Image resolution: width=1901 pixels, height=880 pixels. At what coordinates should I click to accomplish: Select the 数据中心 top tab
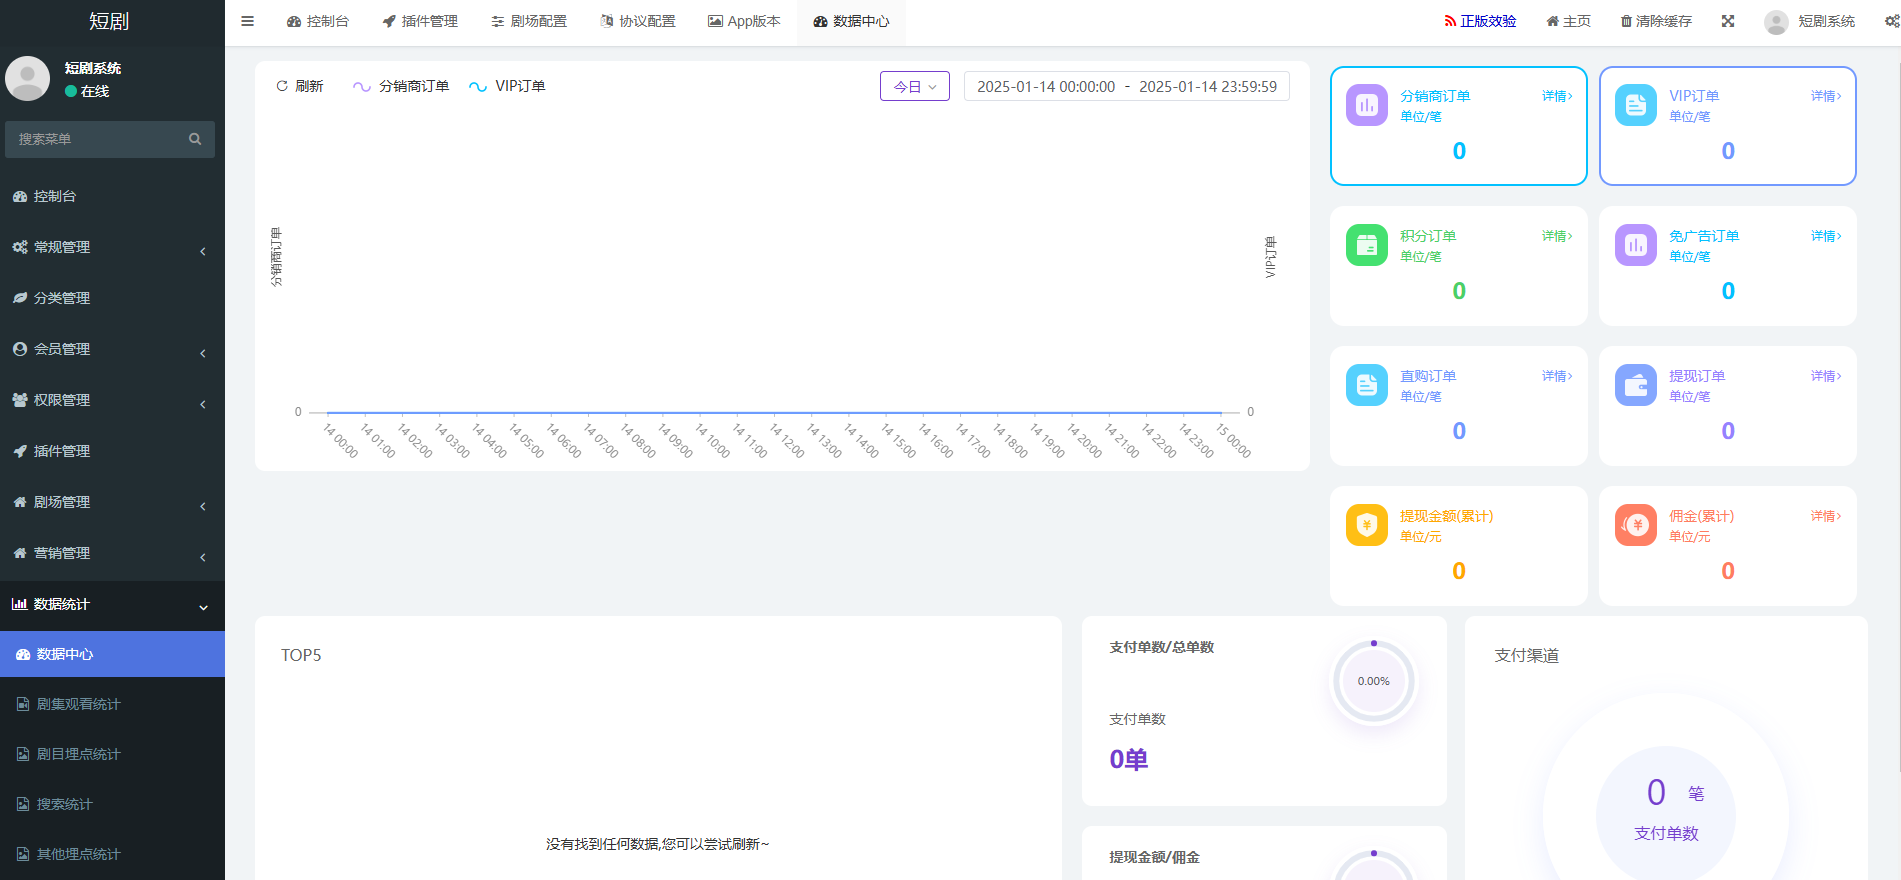[851, 21]
